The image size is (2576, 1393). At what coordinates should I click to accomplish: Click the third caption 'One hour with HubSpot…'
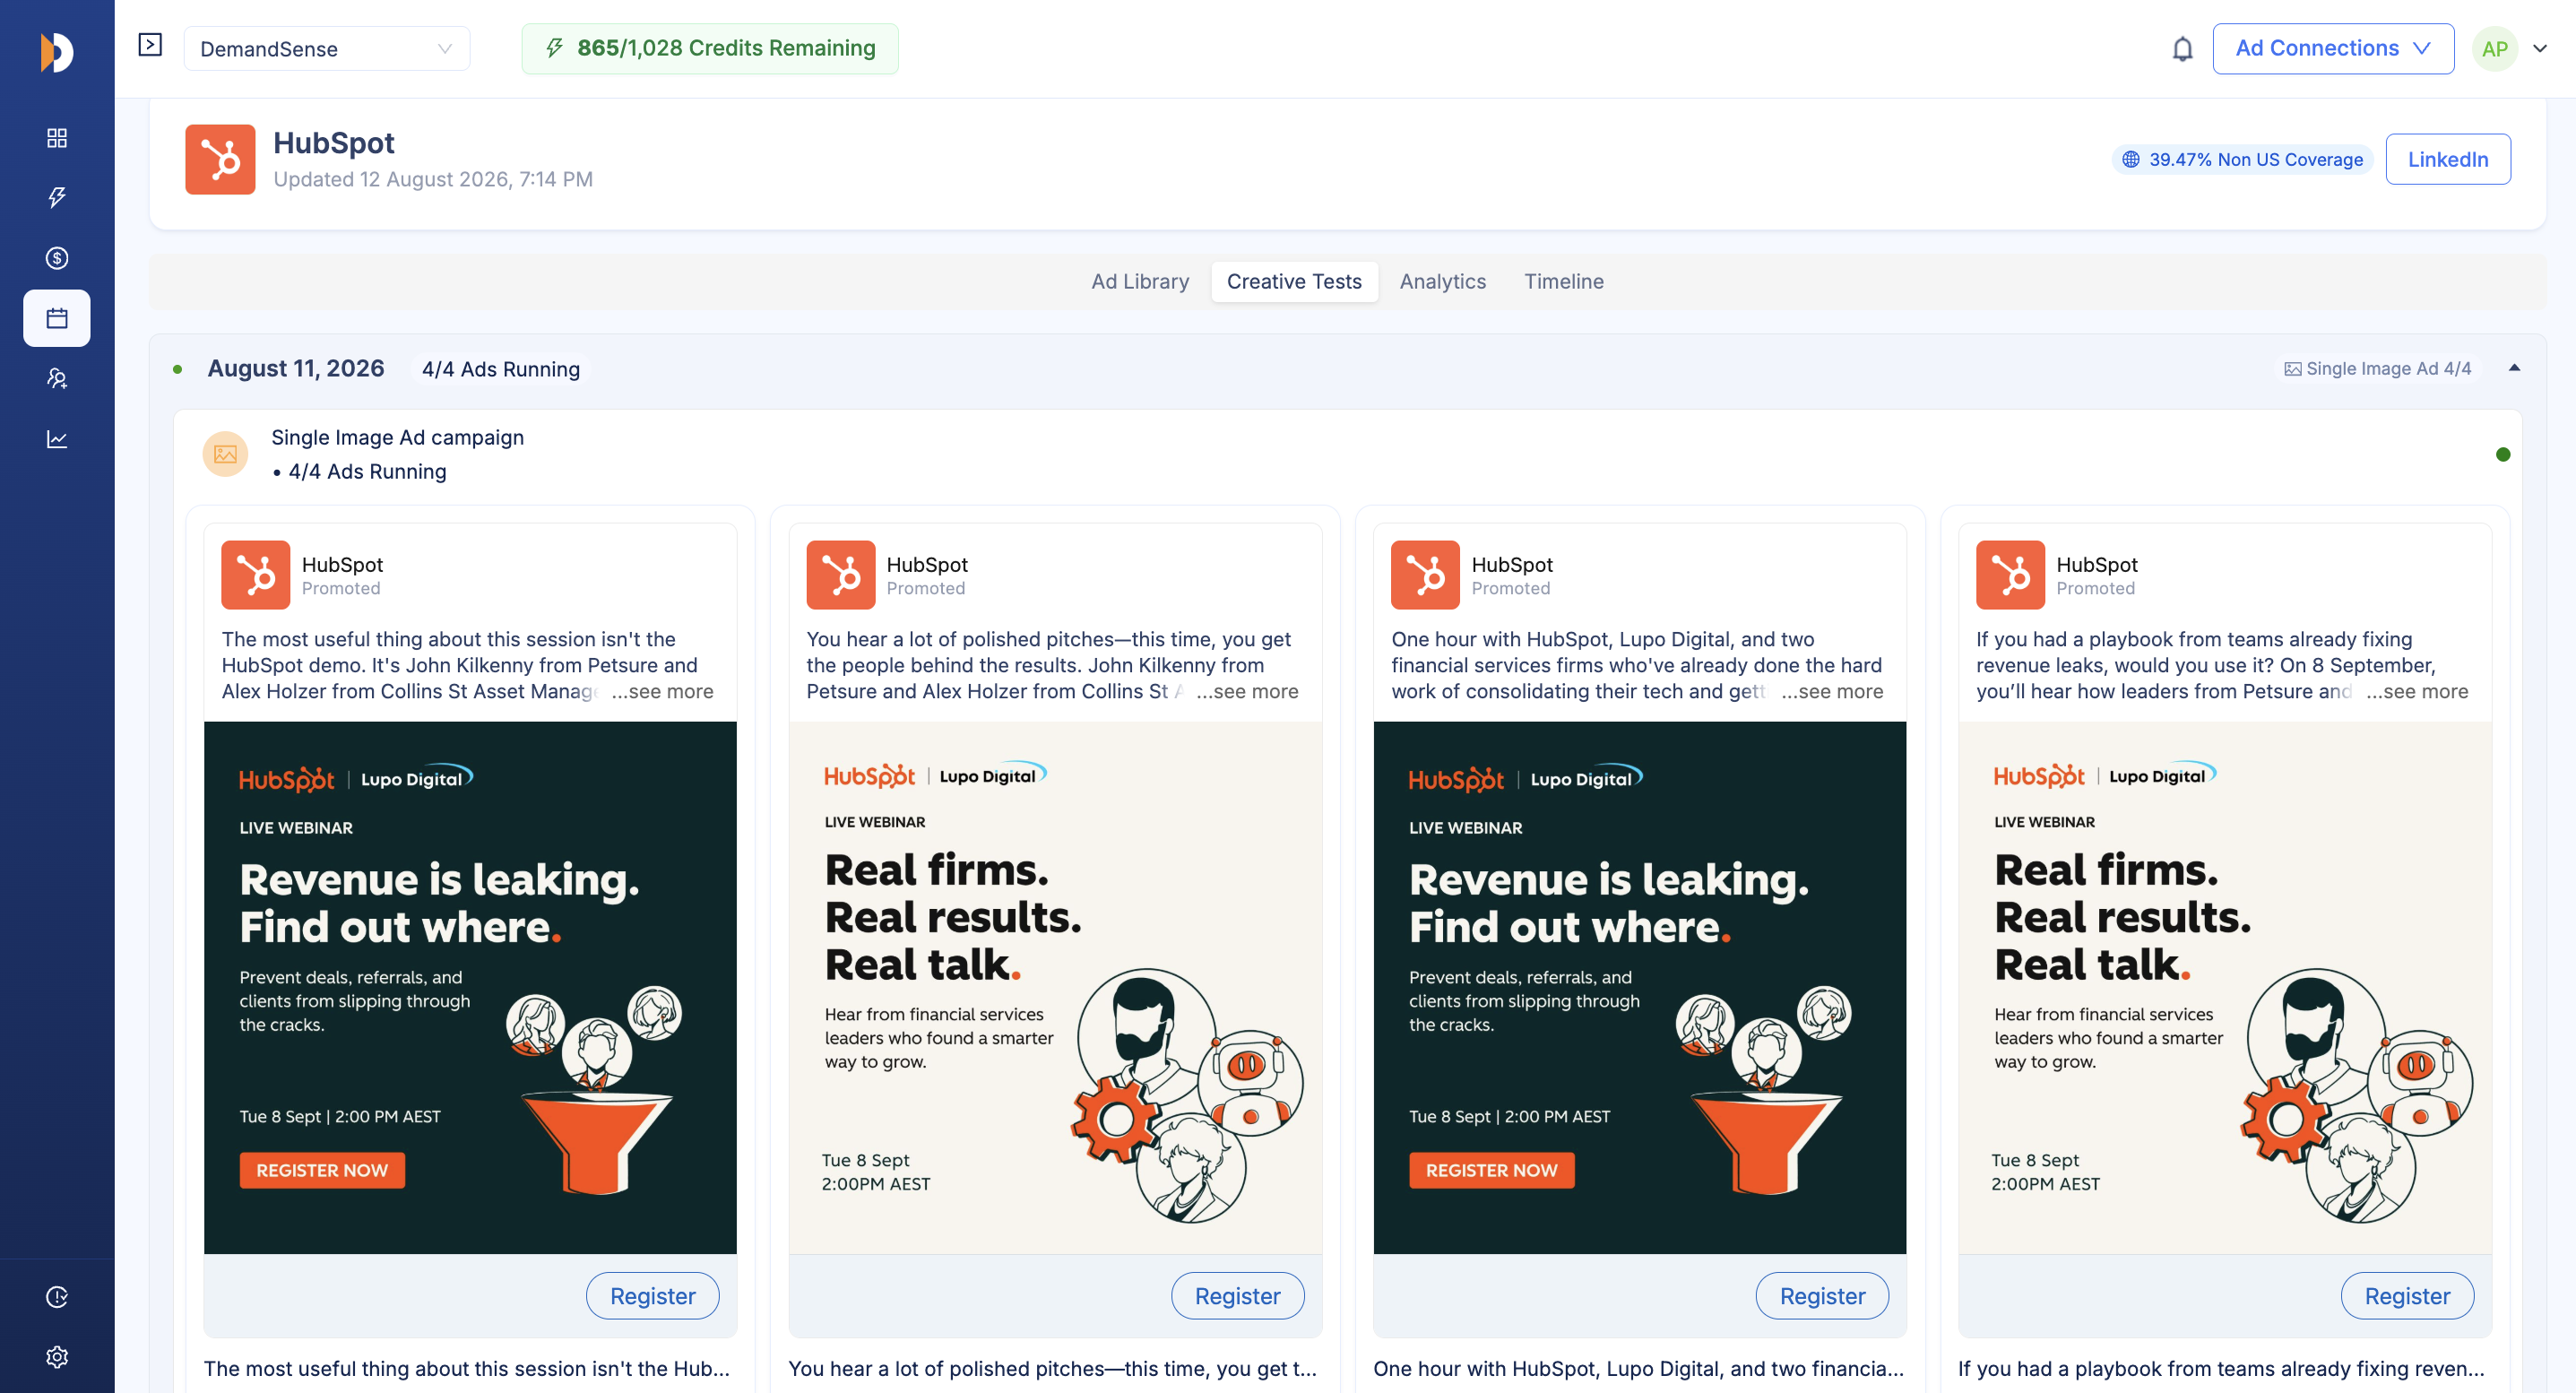pyautogui.click(x=1638, y=1367)
